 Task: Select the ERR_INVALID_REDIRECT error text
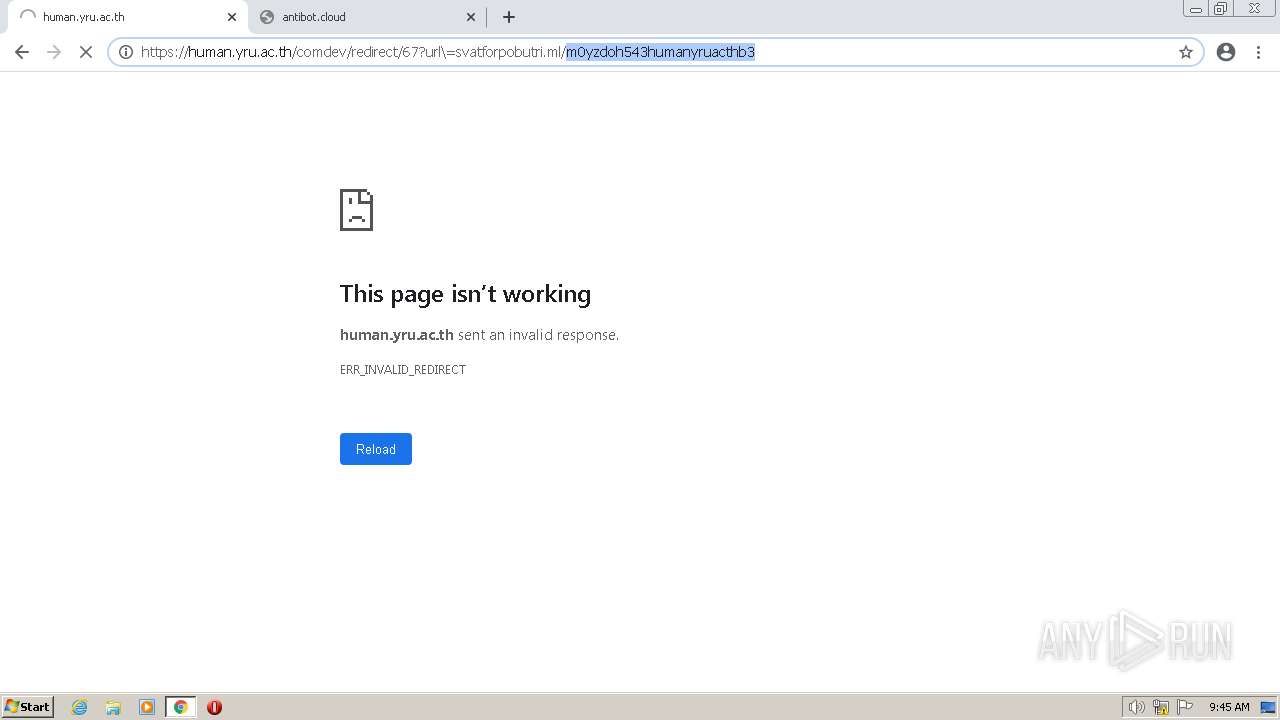click(403, 370)
